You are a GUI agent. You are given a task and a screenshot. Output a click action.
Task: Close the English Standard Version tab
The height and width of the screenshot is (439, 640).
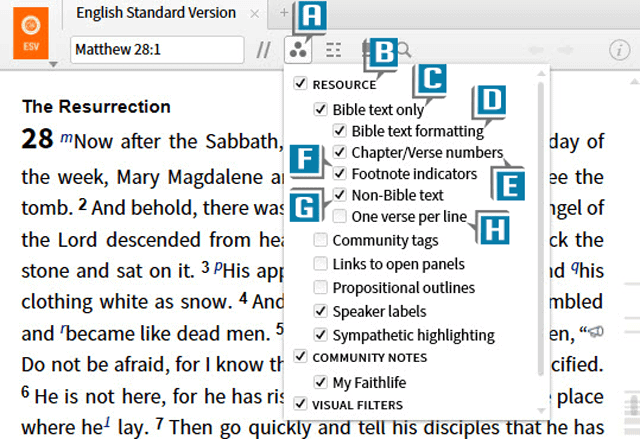coord(255,14)
